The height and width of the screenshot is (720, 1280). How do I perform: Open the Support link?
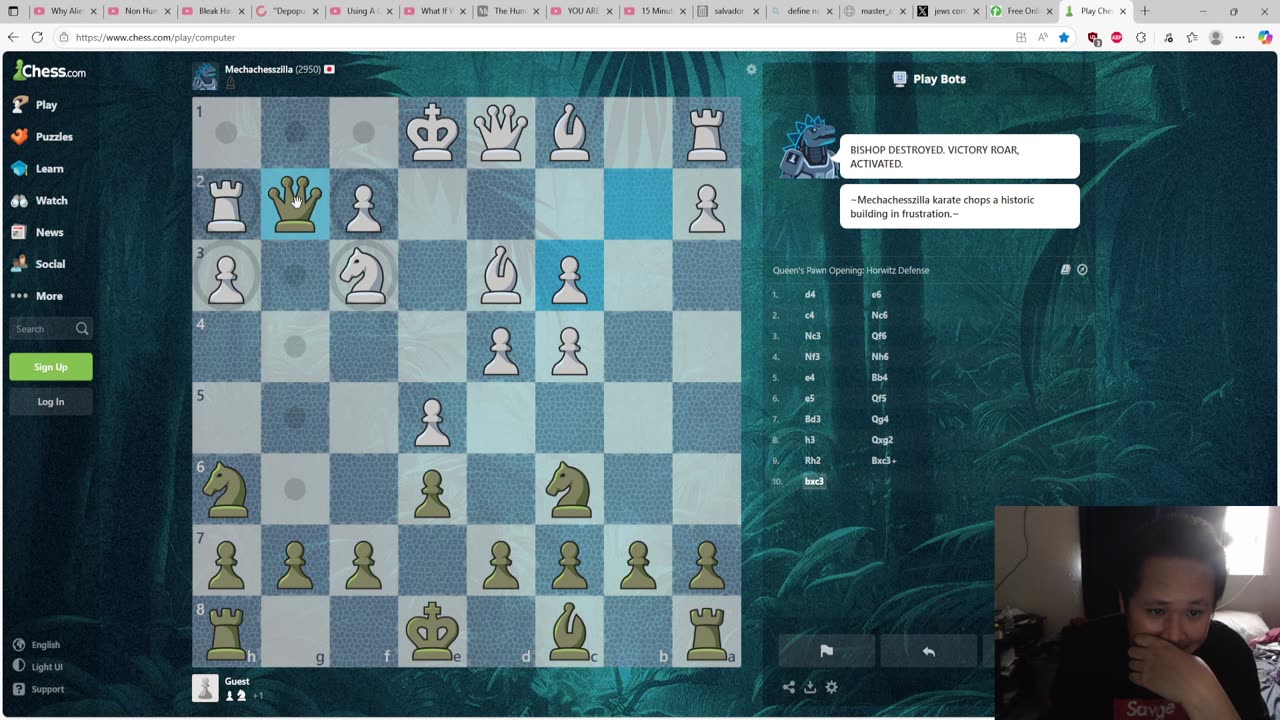coord(38,689)
